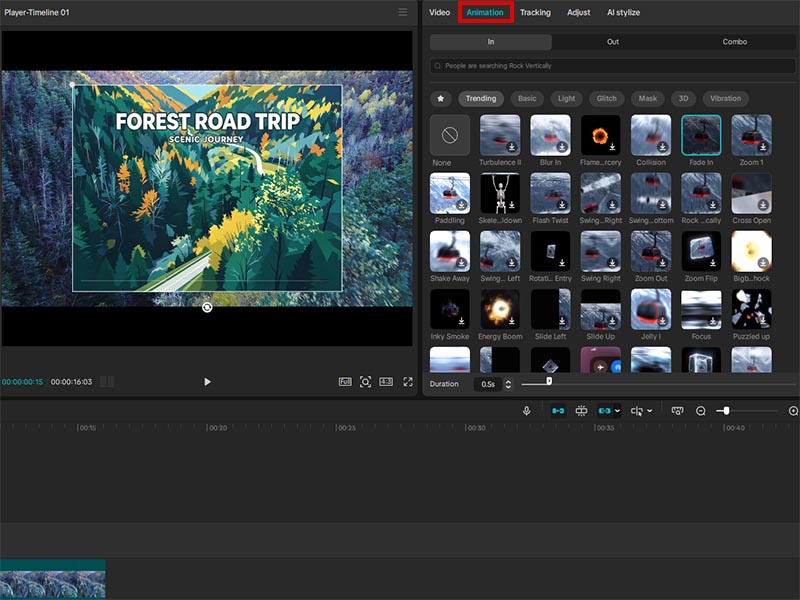Viewport: 800px width, 600px height.
Task: Click the preview axis timeline icon
Action: [x=677, y=411]
